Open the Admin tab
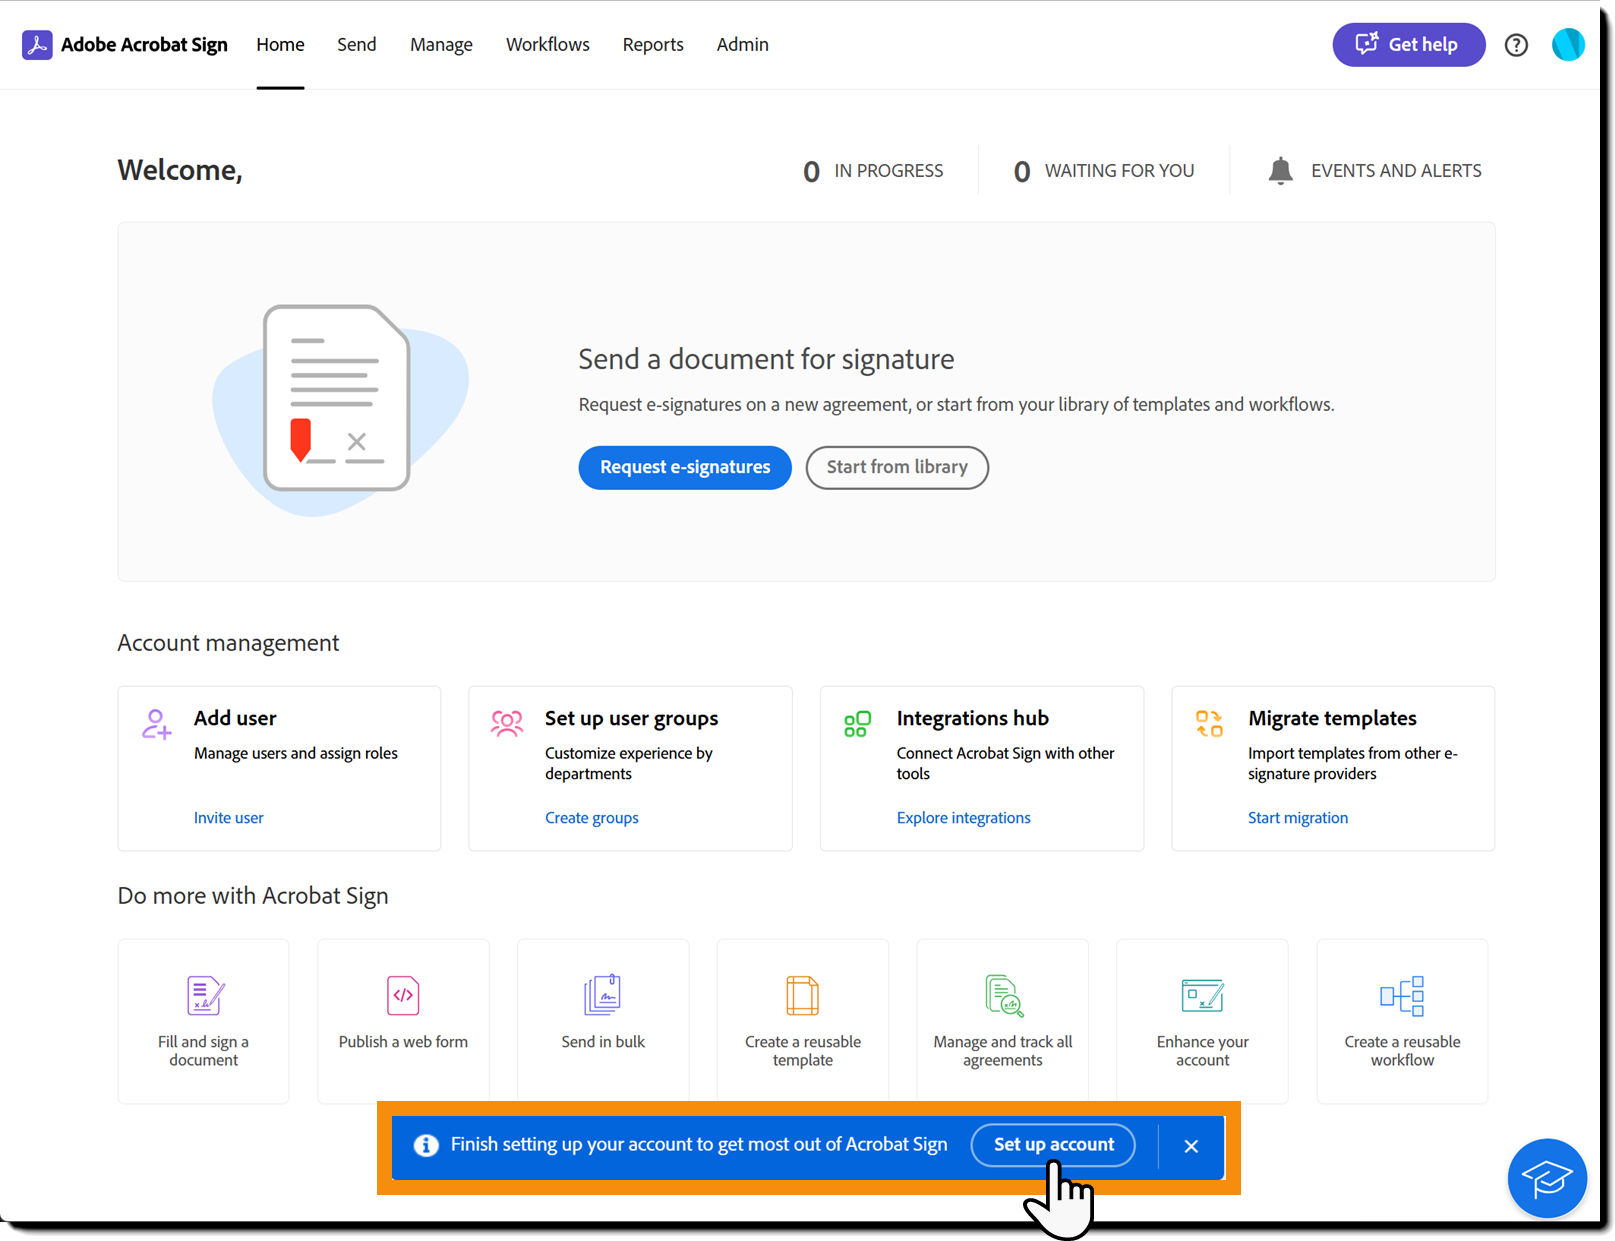The image size is (1615, 1241). [x=743, y=45]
